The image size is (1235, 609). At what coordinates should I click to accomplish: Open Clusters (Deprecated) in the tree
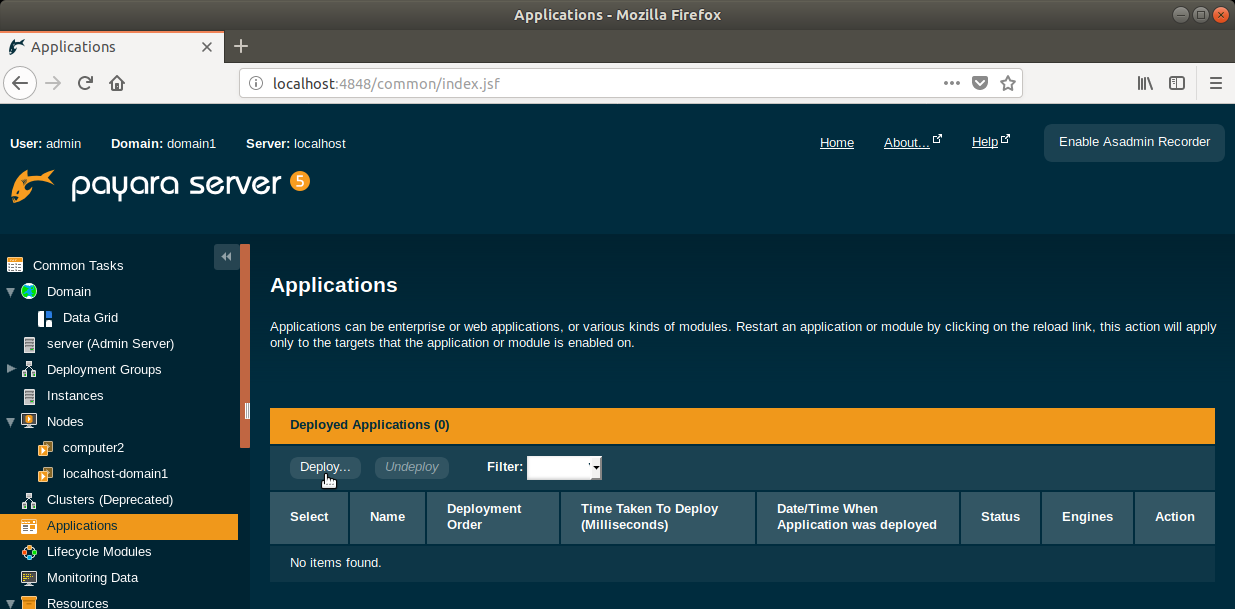click(x=110, y=500)
